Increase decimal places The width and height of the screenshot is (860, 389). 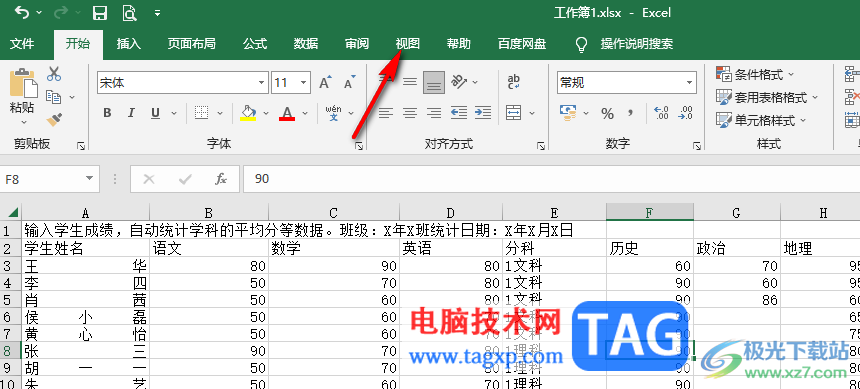[x=661, y=113]
